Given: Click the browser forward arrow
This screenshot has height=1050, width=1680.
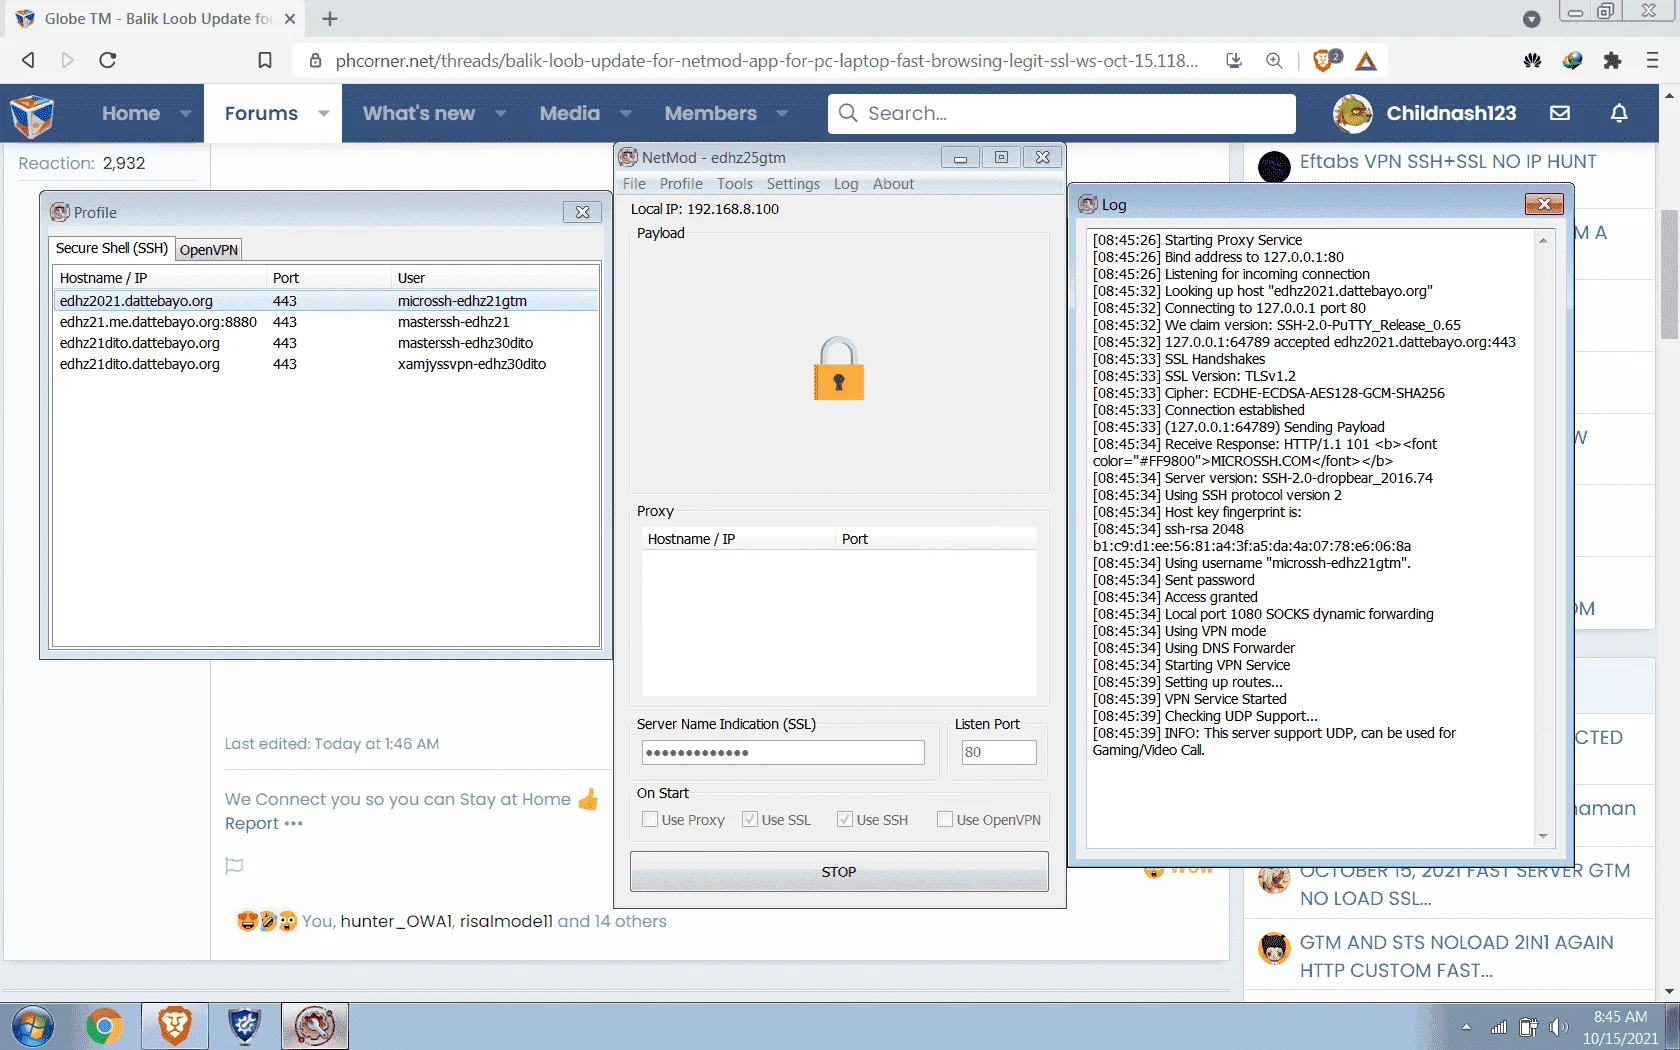Looking at the screenshot, I should coord(67,60).
